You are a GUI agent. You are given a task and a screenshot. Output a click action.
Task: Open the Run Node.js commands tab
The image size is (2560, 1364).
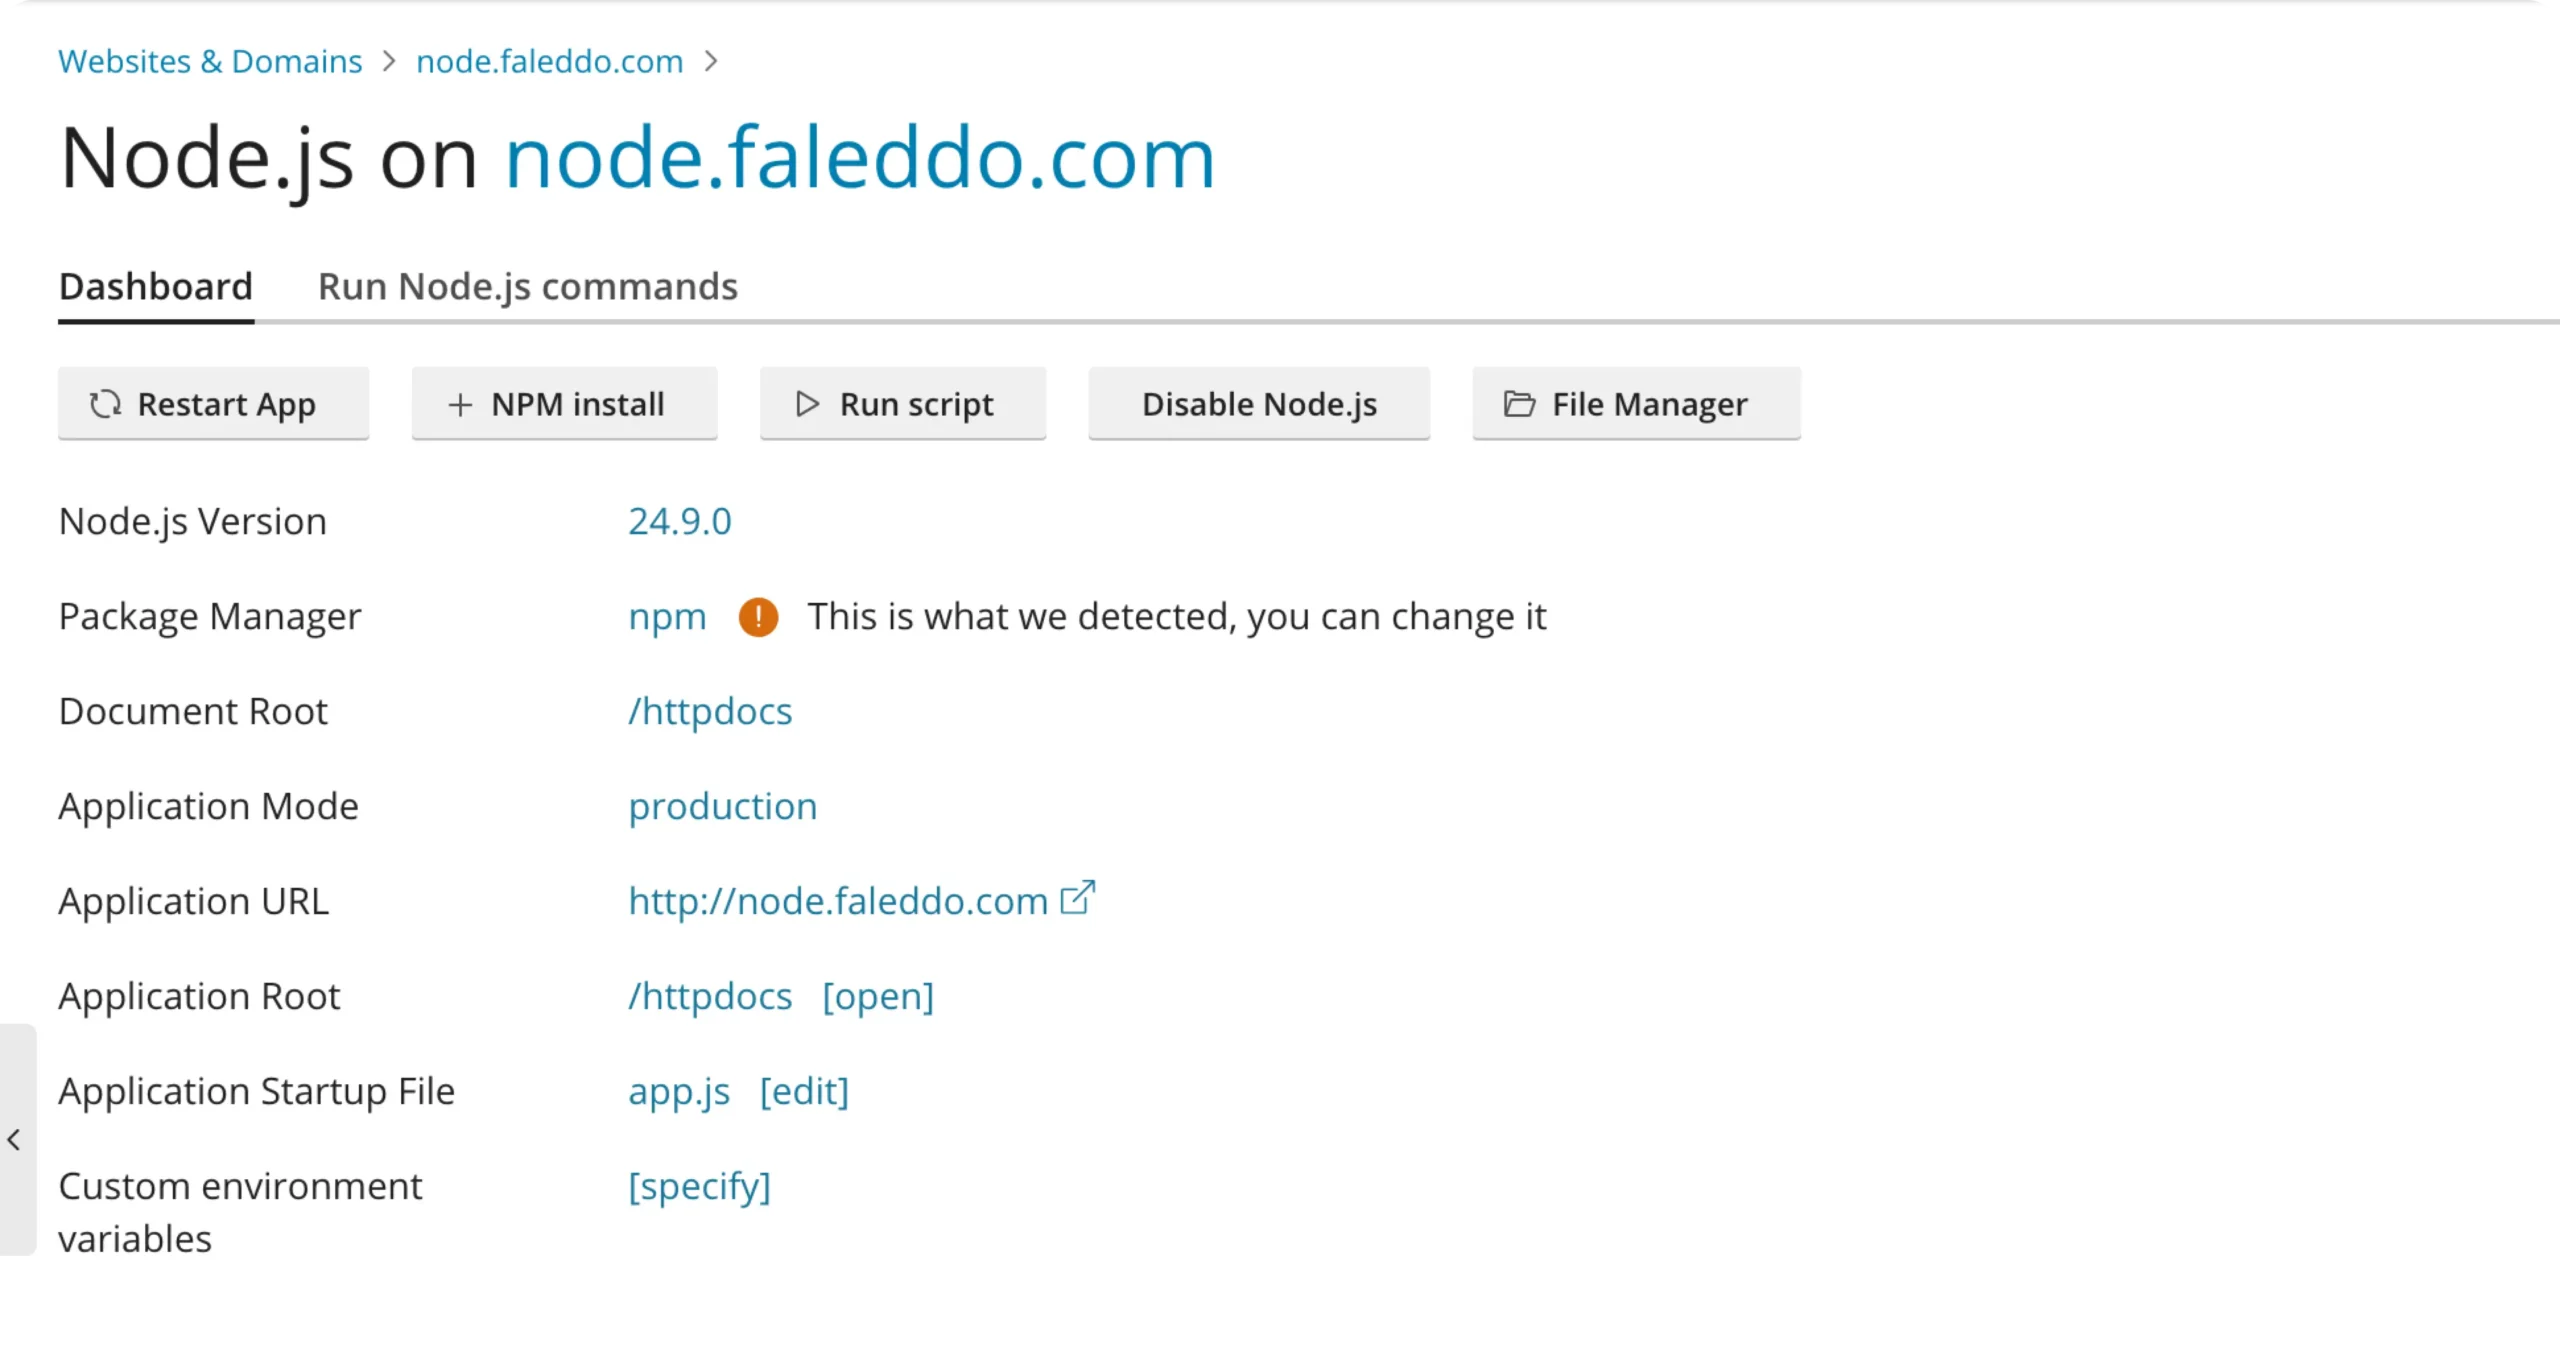528,287
